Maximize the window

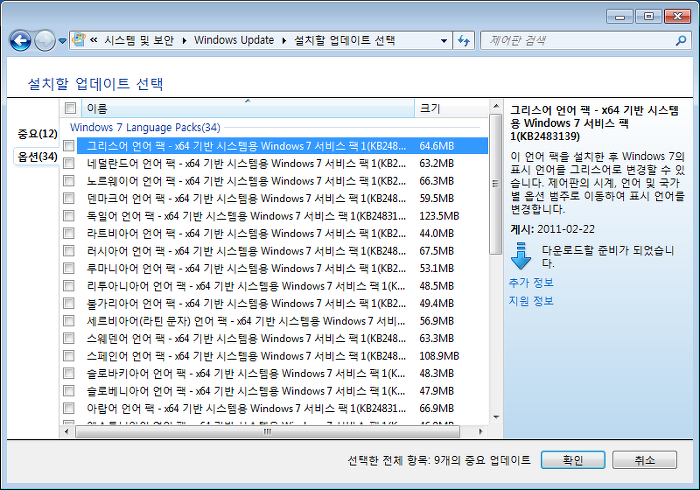[649, 17]
